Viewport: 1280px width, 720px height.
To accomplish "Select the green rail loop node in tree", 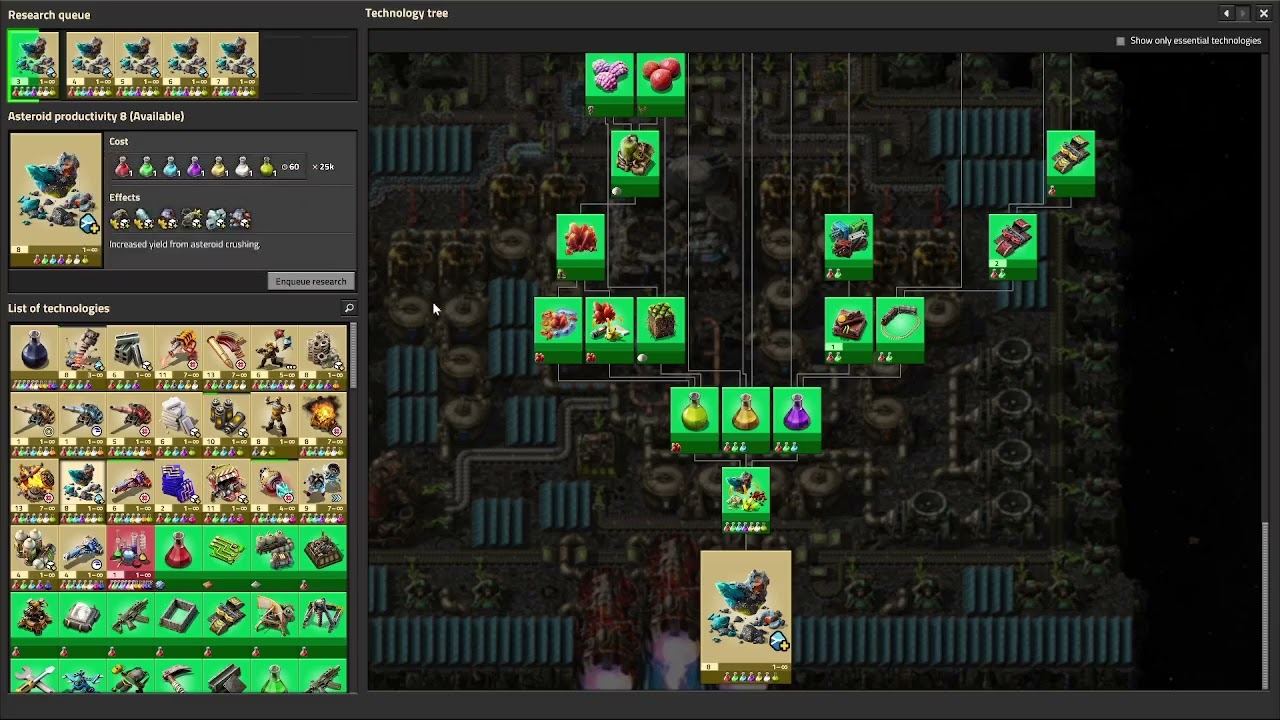I will pyautogui.click(x=900, y=331).
